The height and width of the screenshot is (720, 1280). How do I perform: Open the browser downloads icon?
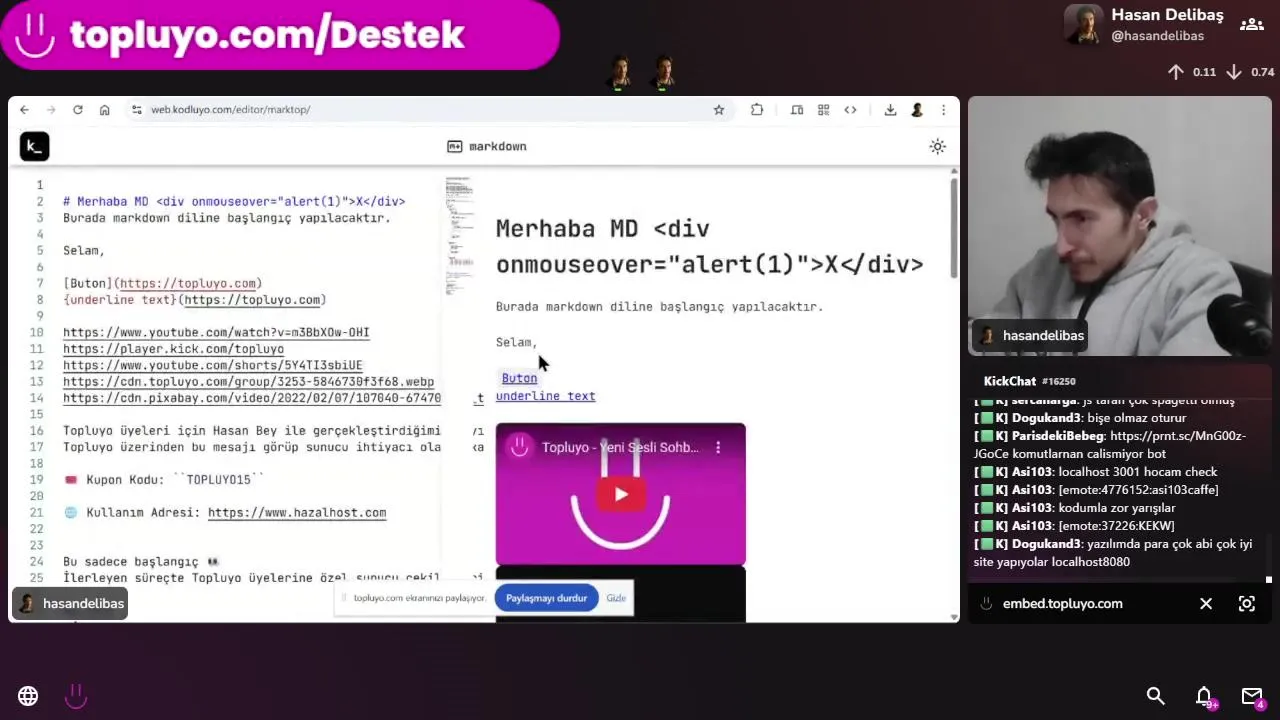click(890, 110)
